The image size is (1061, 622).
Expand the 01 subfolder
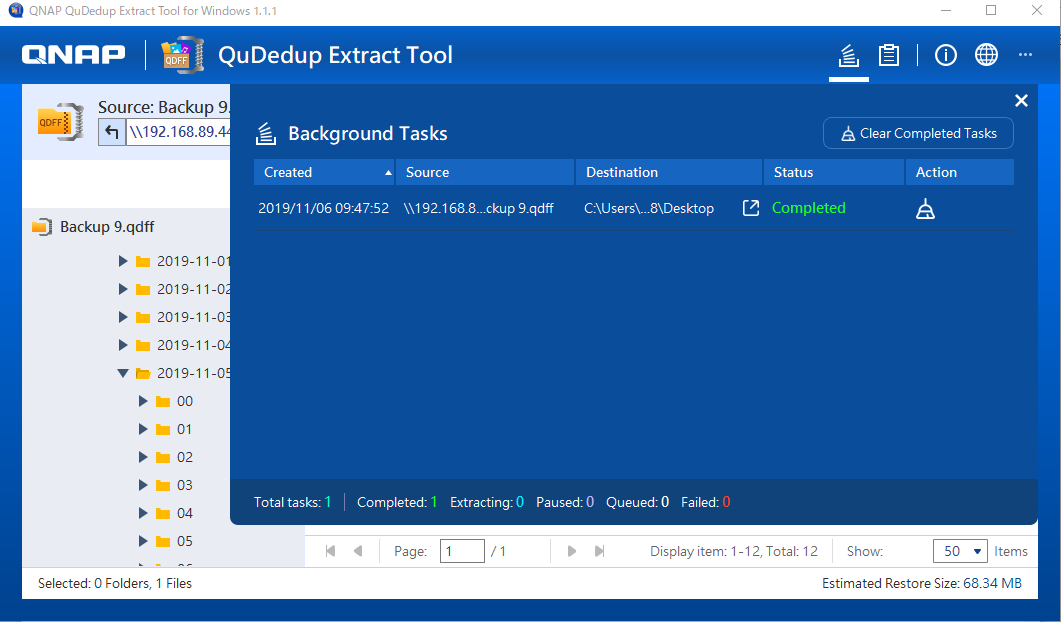click(x=143, y=429)
